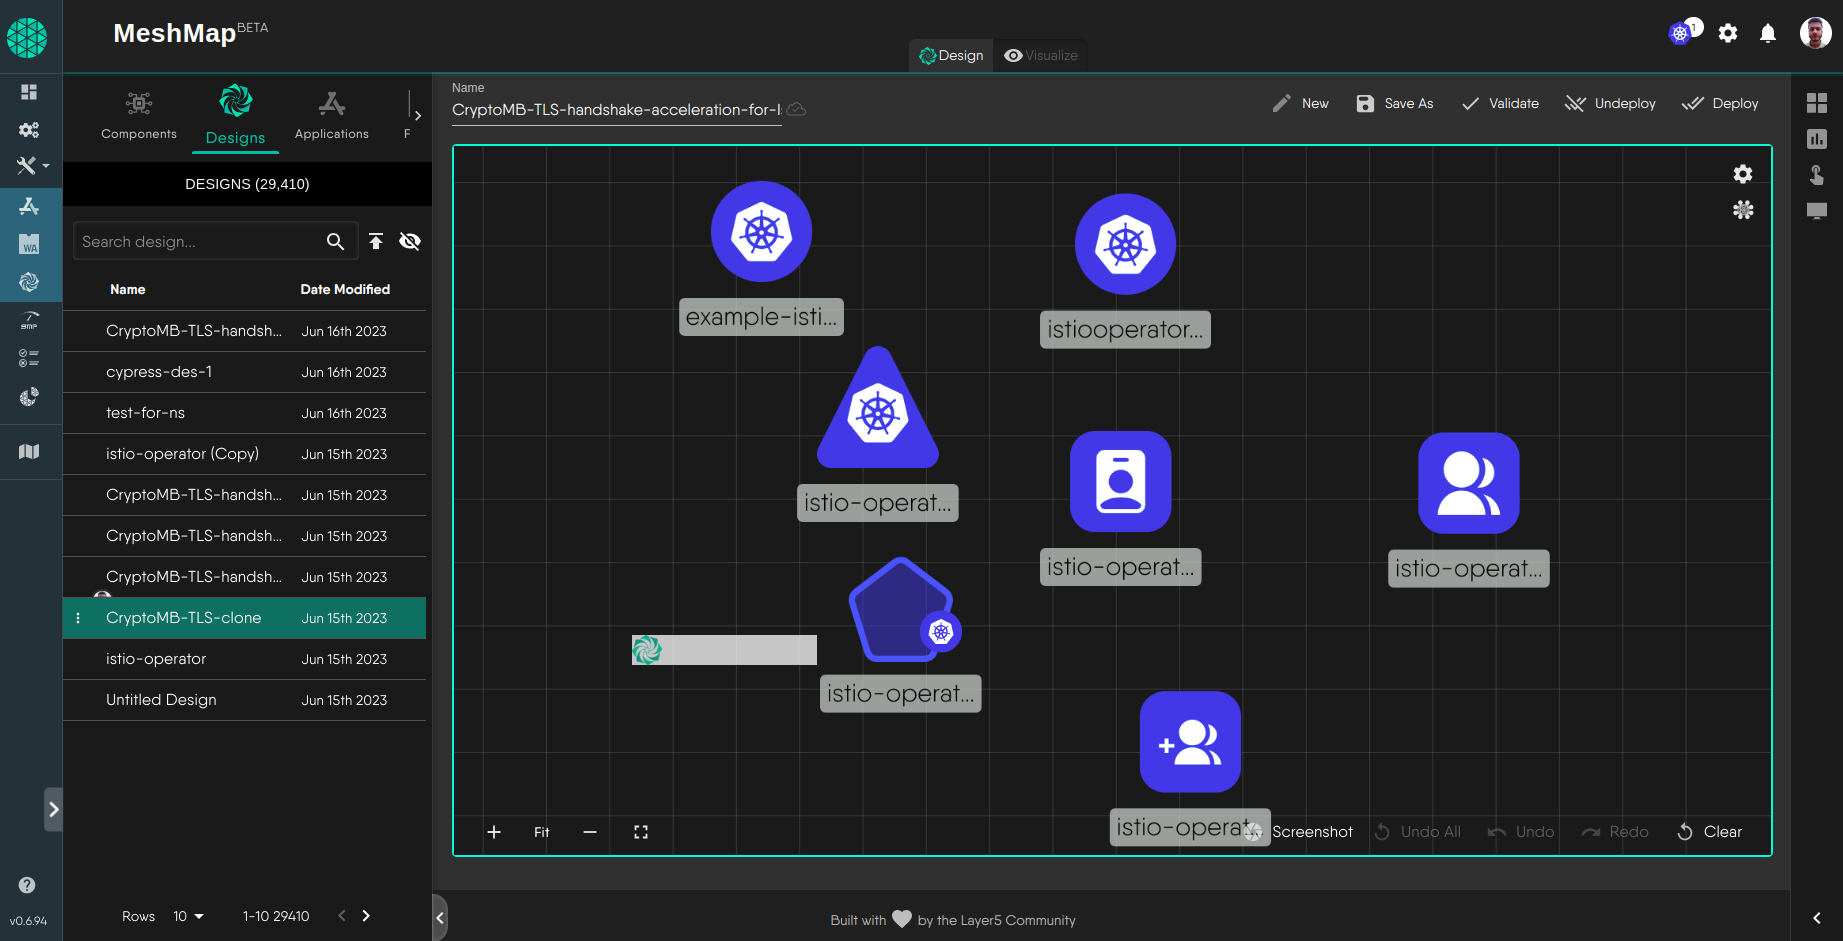Screen dimensions: 1843x941
Task: Open canvas settings gear icon
Action: pyautogui.click(x=1742, y=174)
